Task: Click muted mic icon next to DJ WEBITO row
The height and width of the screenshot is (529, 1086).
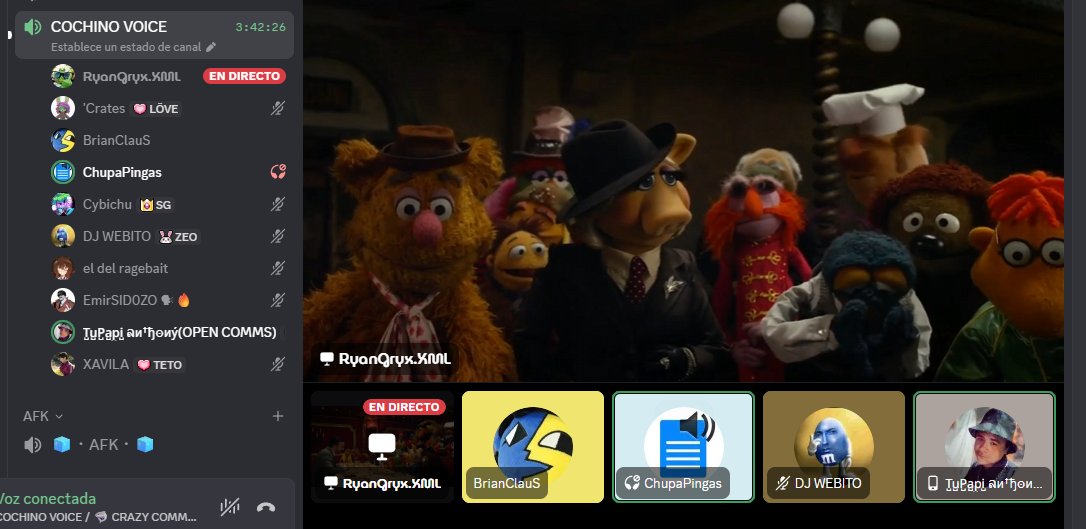Action: tap(278, 236)
